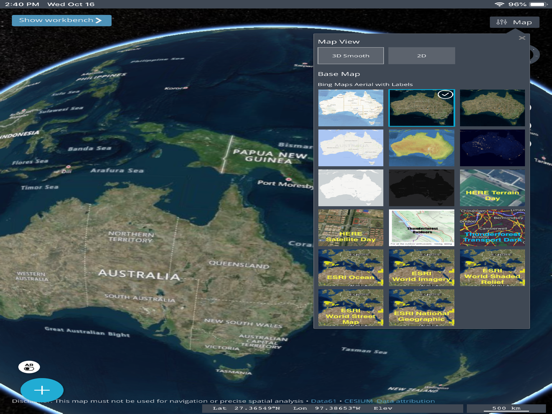Close the Map View panel
This screenshot has height=414, width=552.
pyautogui.click(x=522, y=38)
